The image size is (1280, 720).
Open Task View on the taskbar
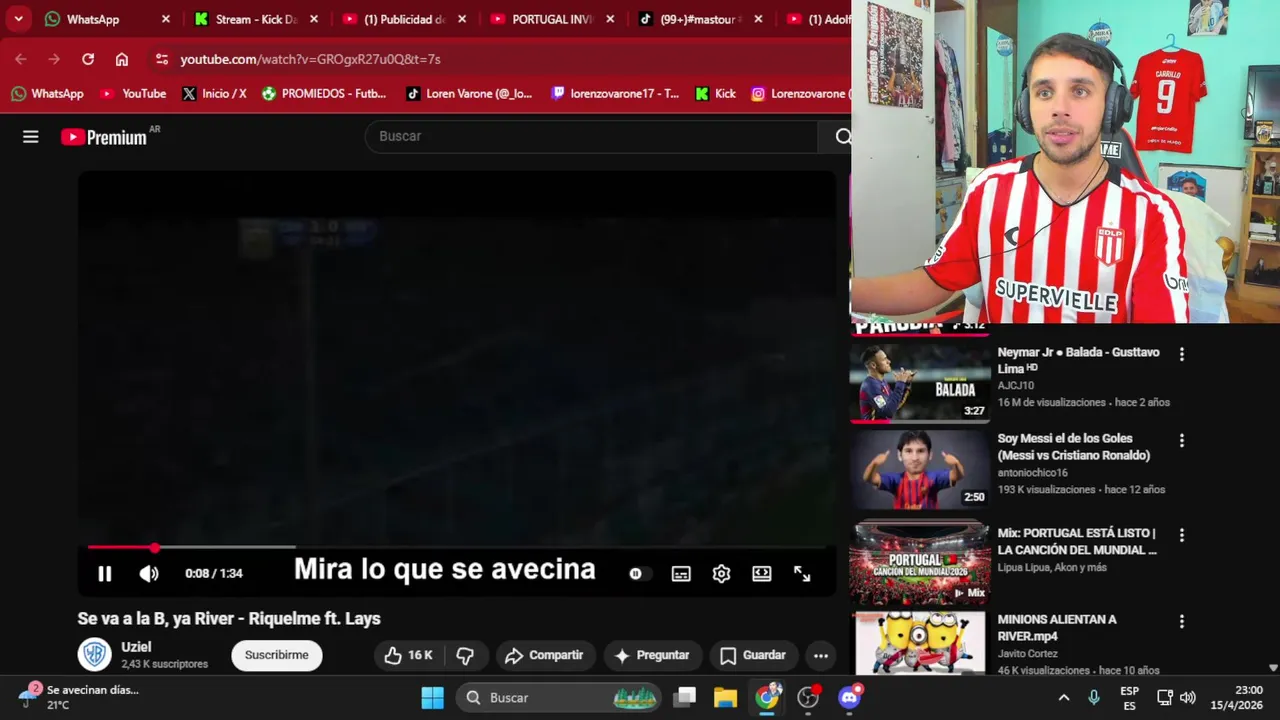coord(685,697)
